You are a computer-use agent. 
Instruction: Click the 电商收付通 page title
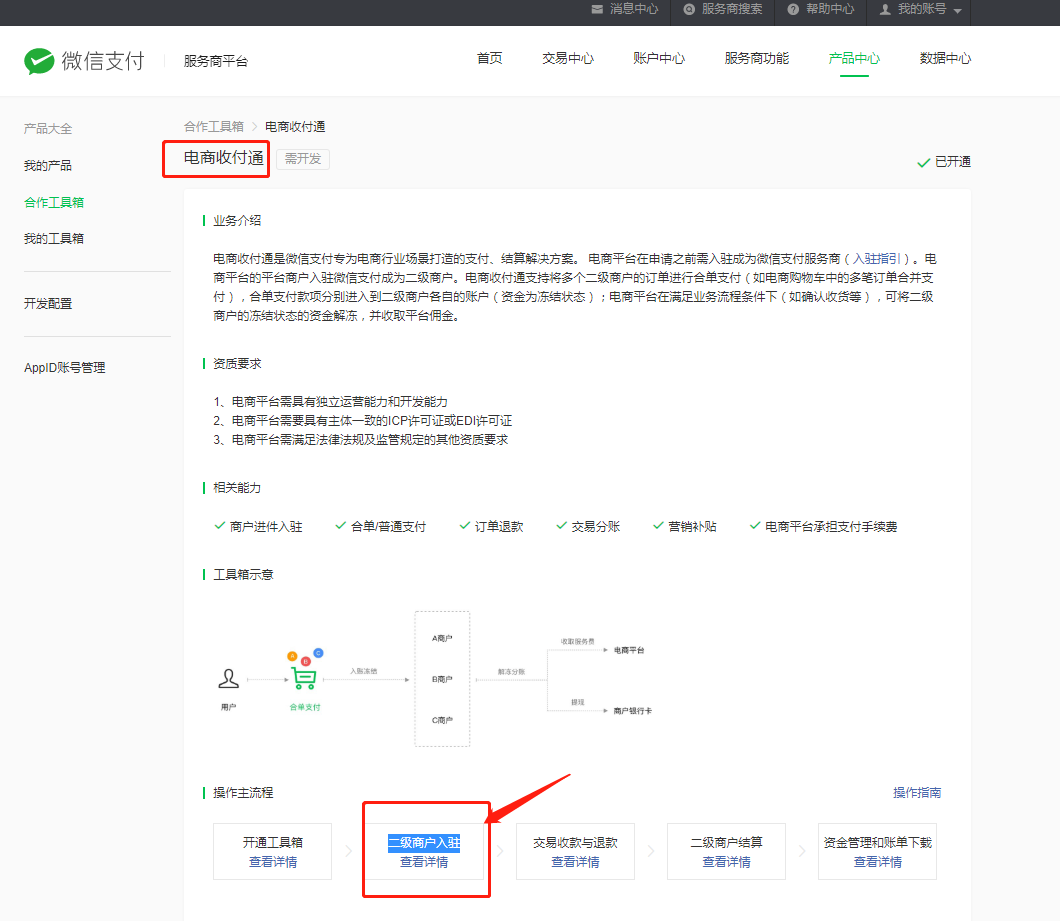coord(224,158)
